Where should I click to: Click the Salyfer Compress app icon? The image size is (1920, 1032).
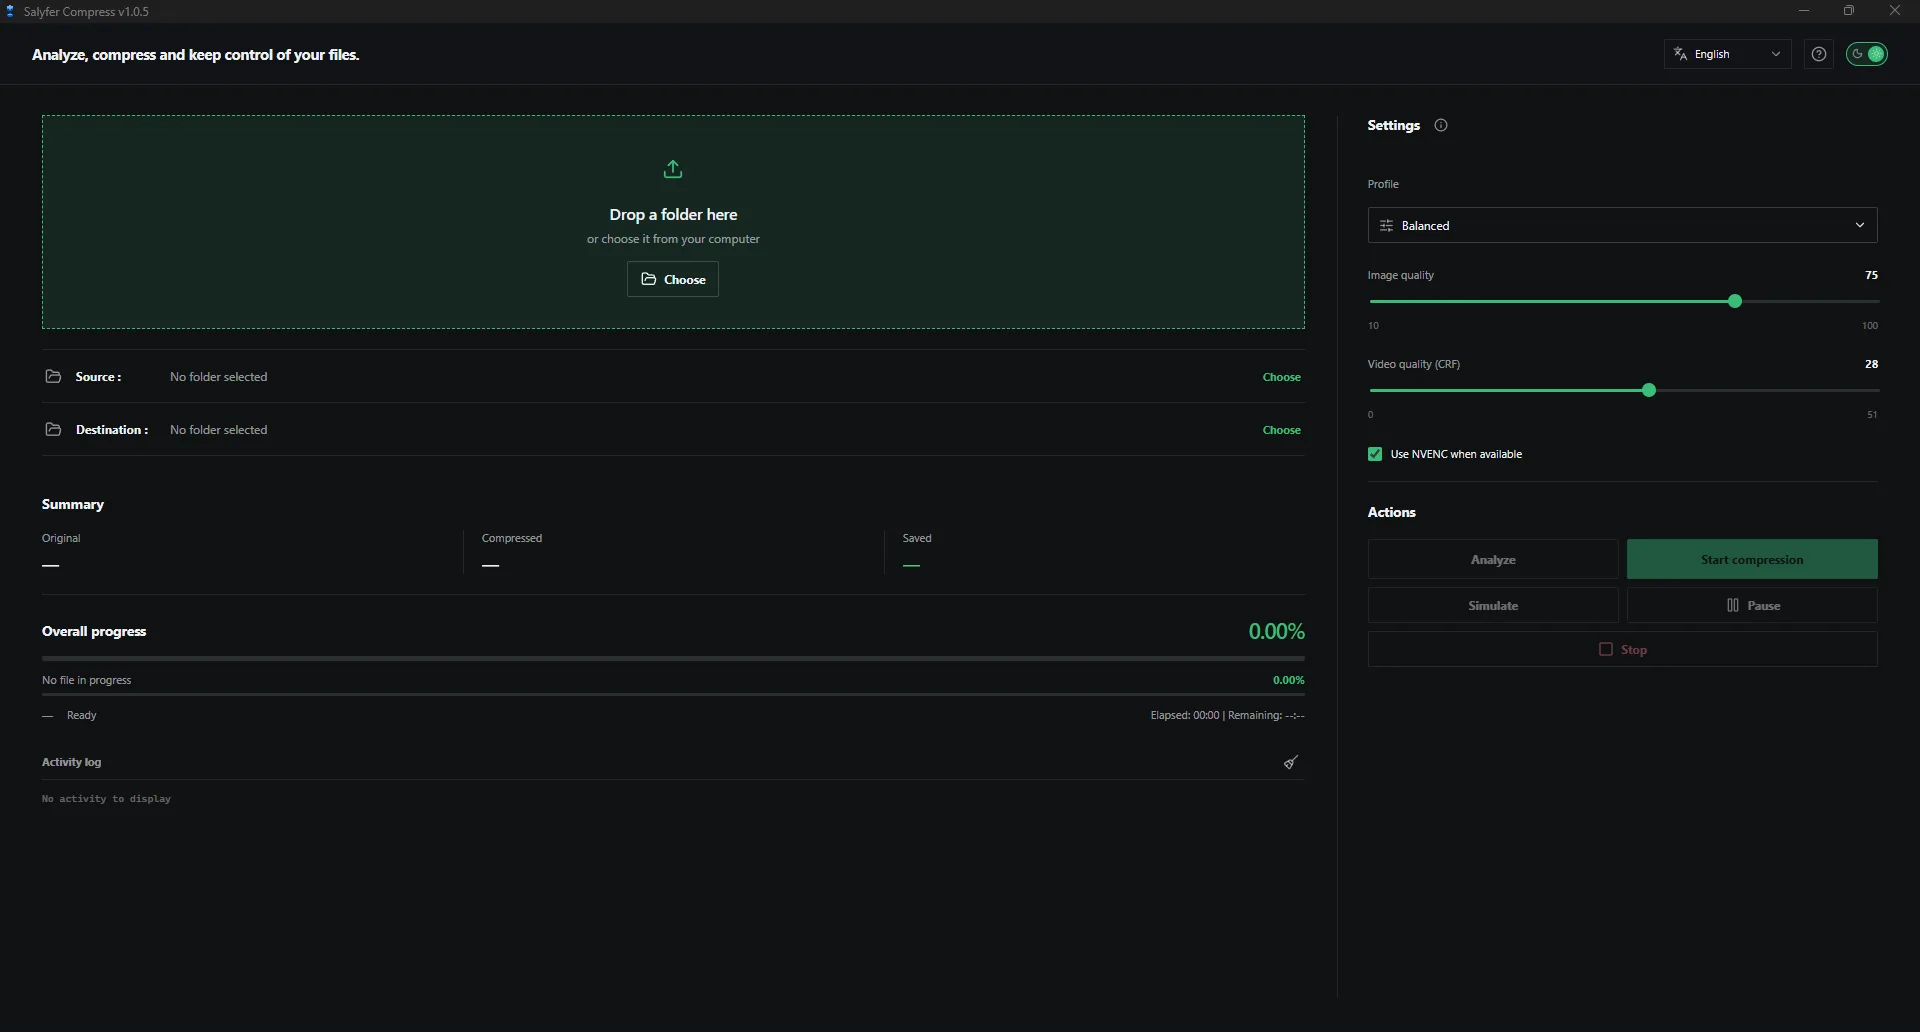coord(10,11)
